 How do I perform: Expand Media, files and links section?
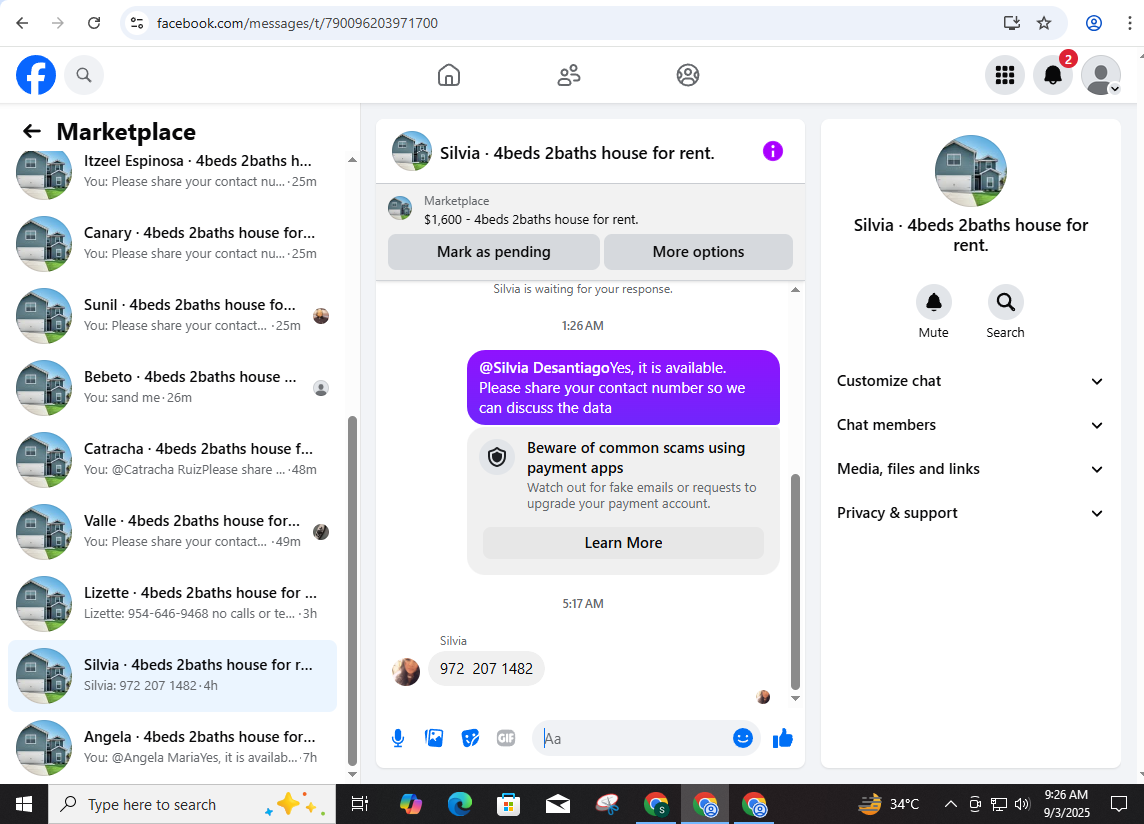click(970, 469)
